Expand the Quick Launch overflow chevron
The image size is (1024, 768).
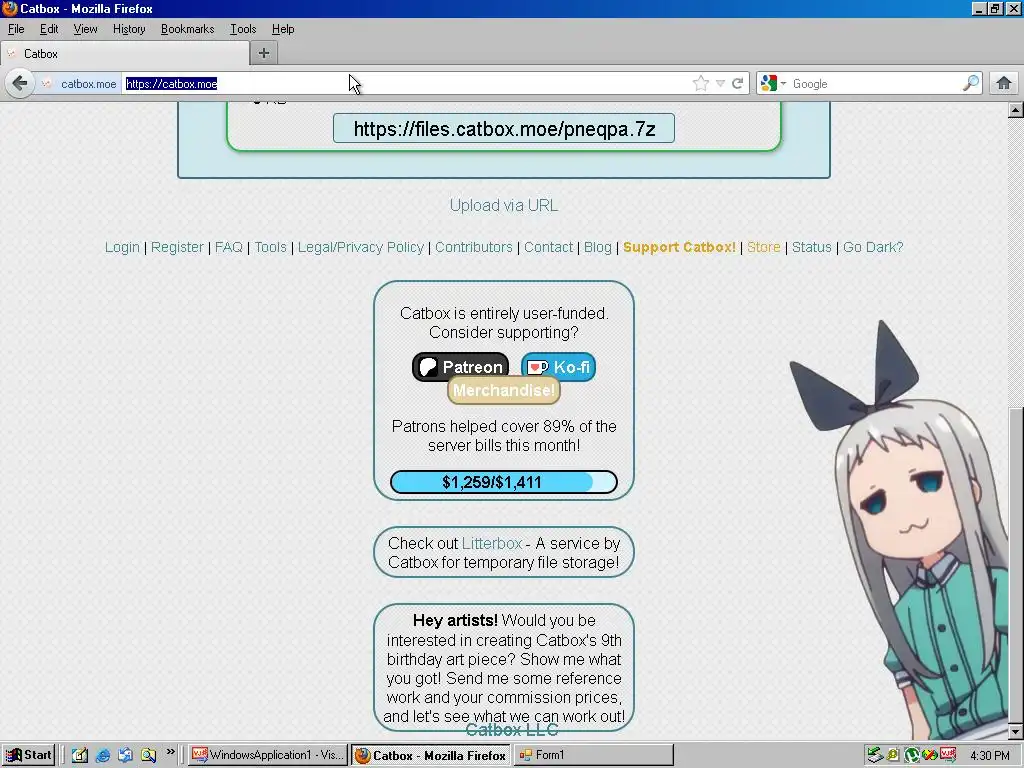(x=170, y=752)
